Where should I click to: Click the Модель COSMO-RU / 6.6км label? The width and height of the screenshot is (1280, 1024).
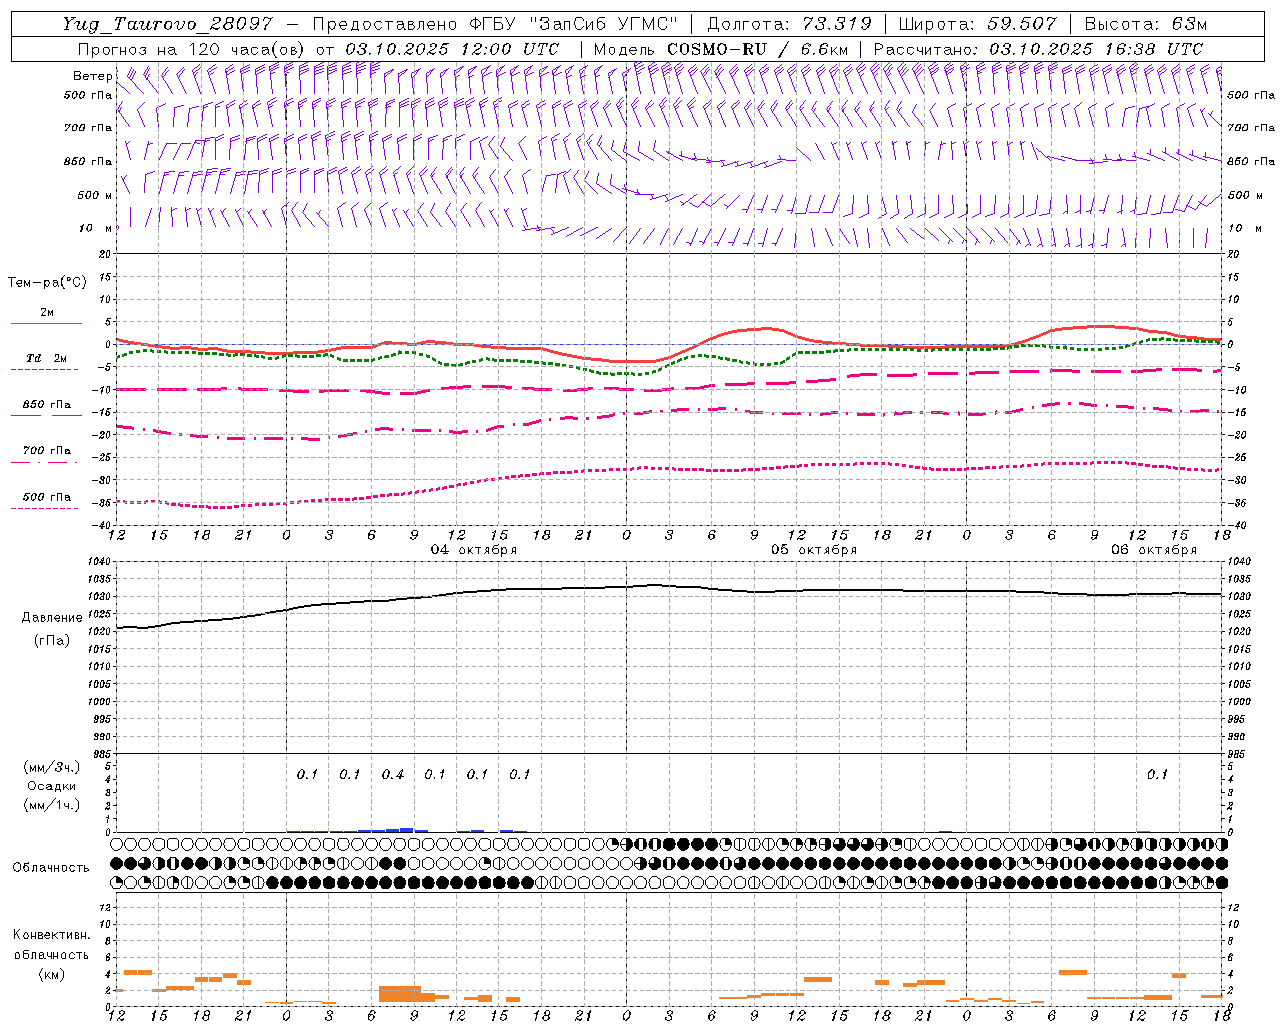click(720, 49)
